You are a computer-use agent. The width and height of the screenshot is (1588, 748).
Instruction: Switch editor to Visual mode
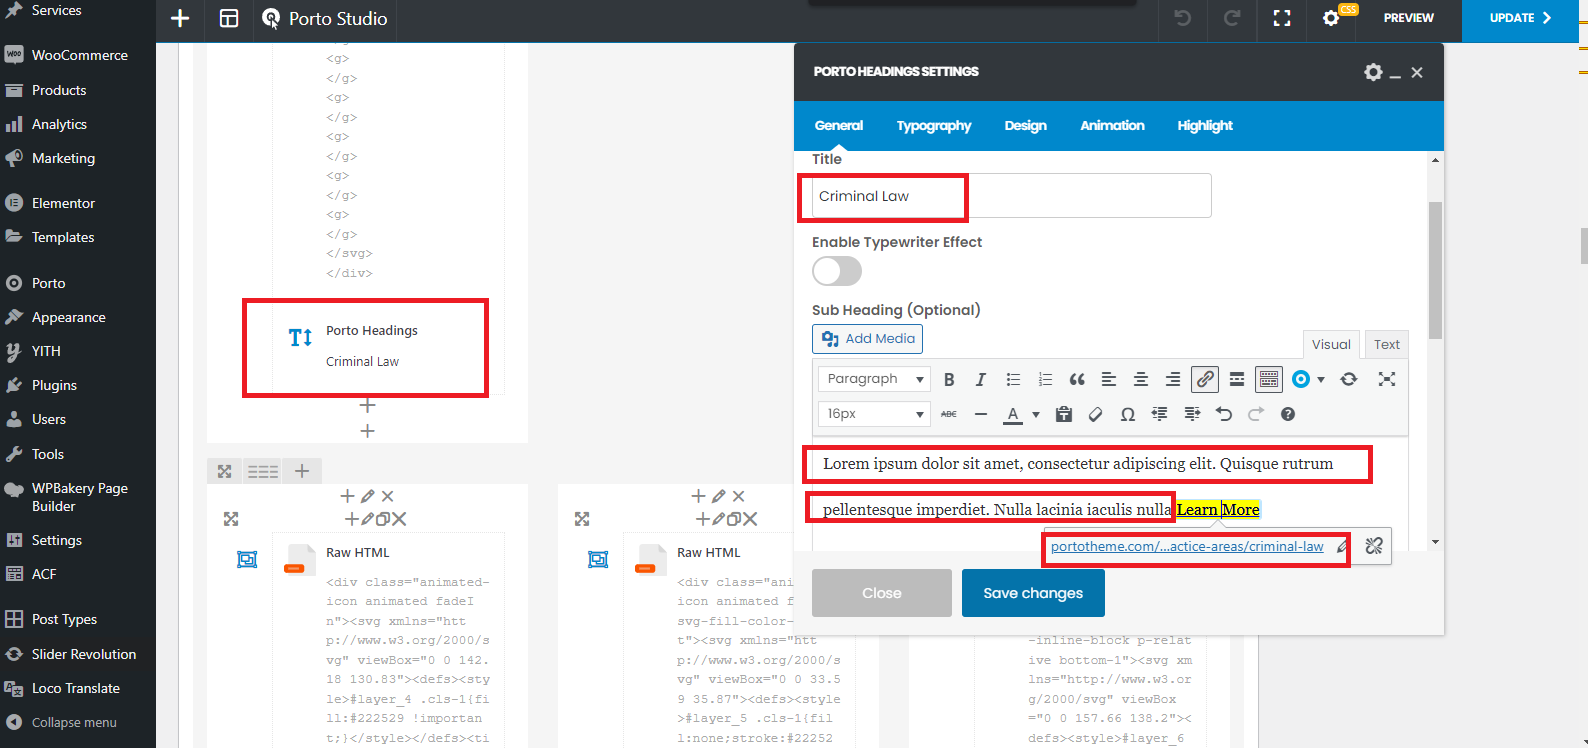1331,344
